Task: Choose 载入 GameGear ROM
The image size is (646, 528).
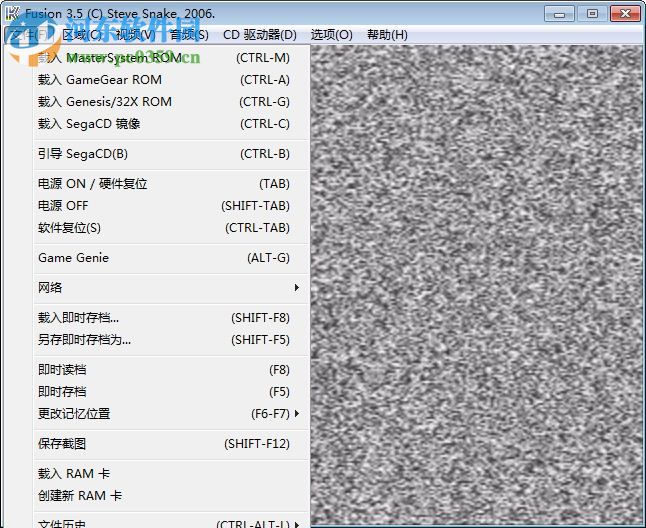Action: [x=171, y=79]
